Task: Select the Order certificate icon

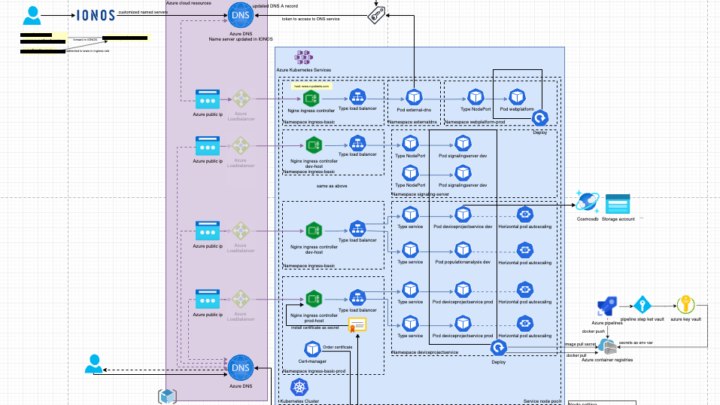Action: (354, 326)
